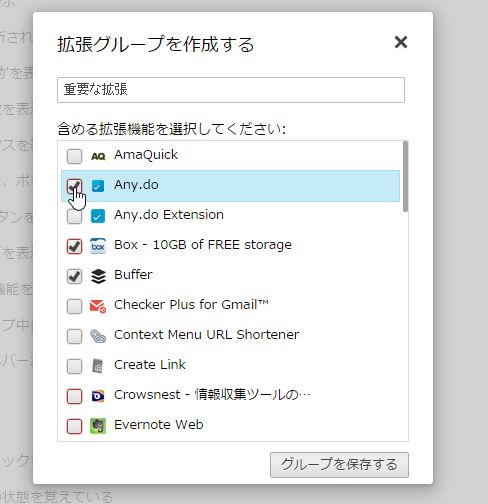Click the Context Menu URL Shortener chain icon

(x=98, y=336)
